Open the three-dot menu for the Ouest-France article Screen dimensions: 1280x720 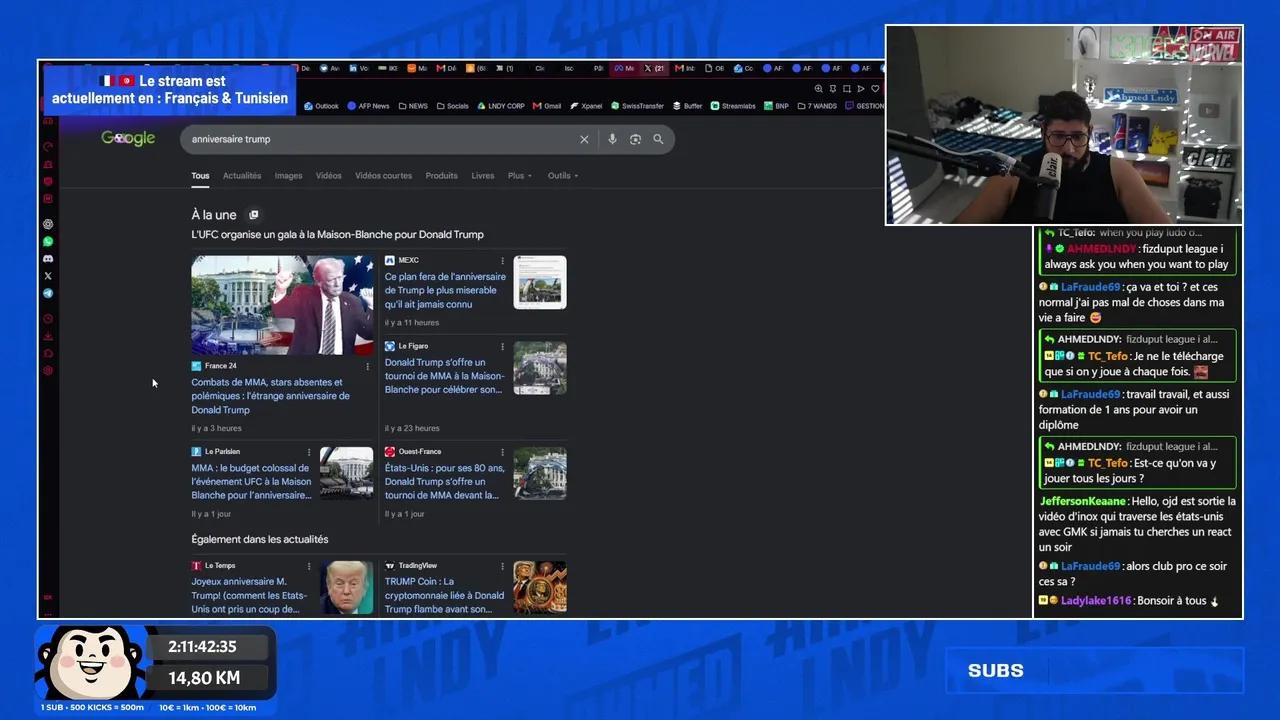click(502, 452)
